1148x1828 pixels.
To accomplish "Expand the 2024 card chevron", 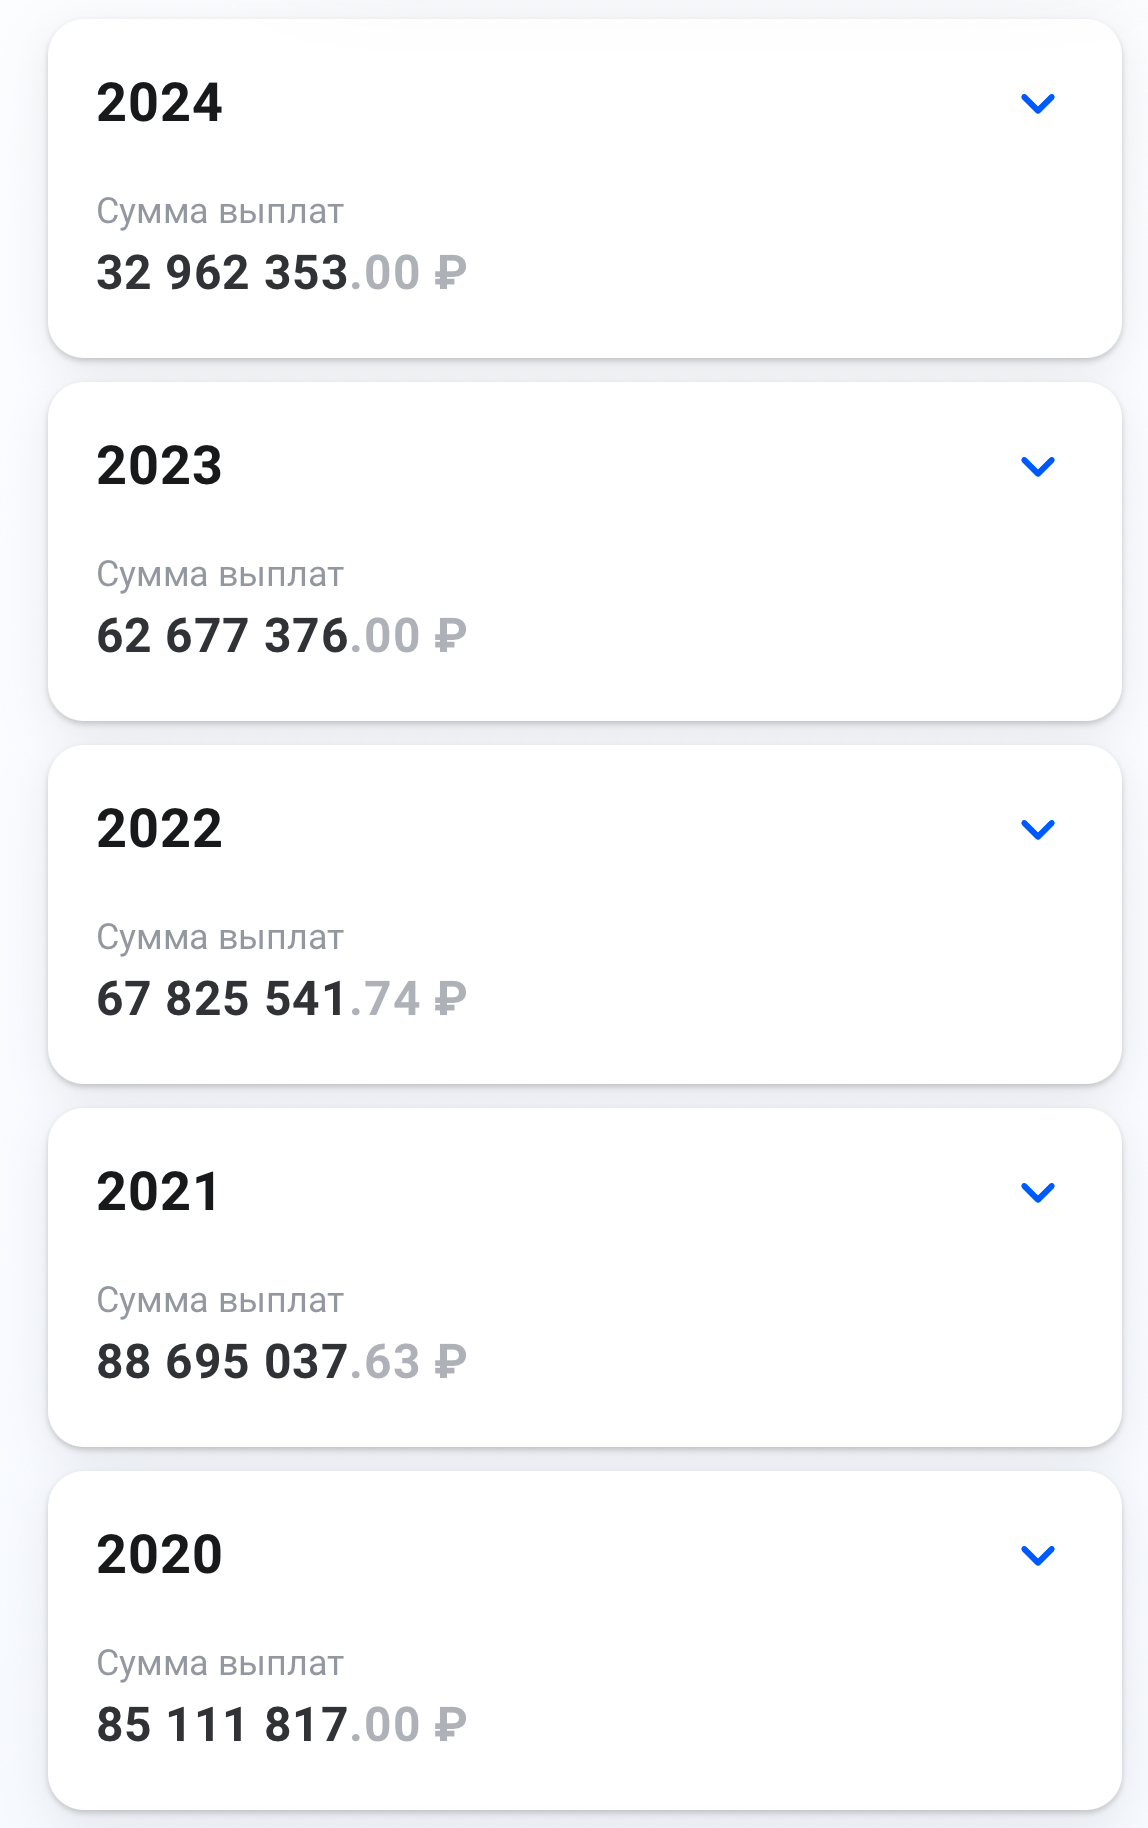I will (1038, 103).
